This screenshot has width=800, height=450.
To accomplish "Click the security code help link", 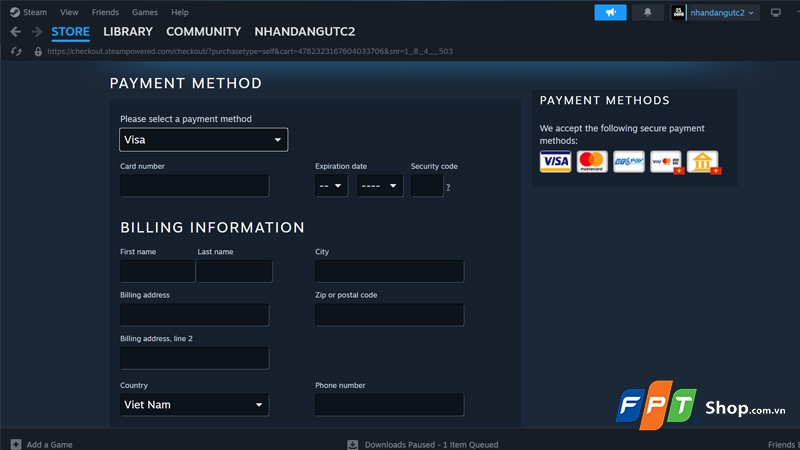I will (x=448, y=187).
